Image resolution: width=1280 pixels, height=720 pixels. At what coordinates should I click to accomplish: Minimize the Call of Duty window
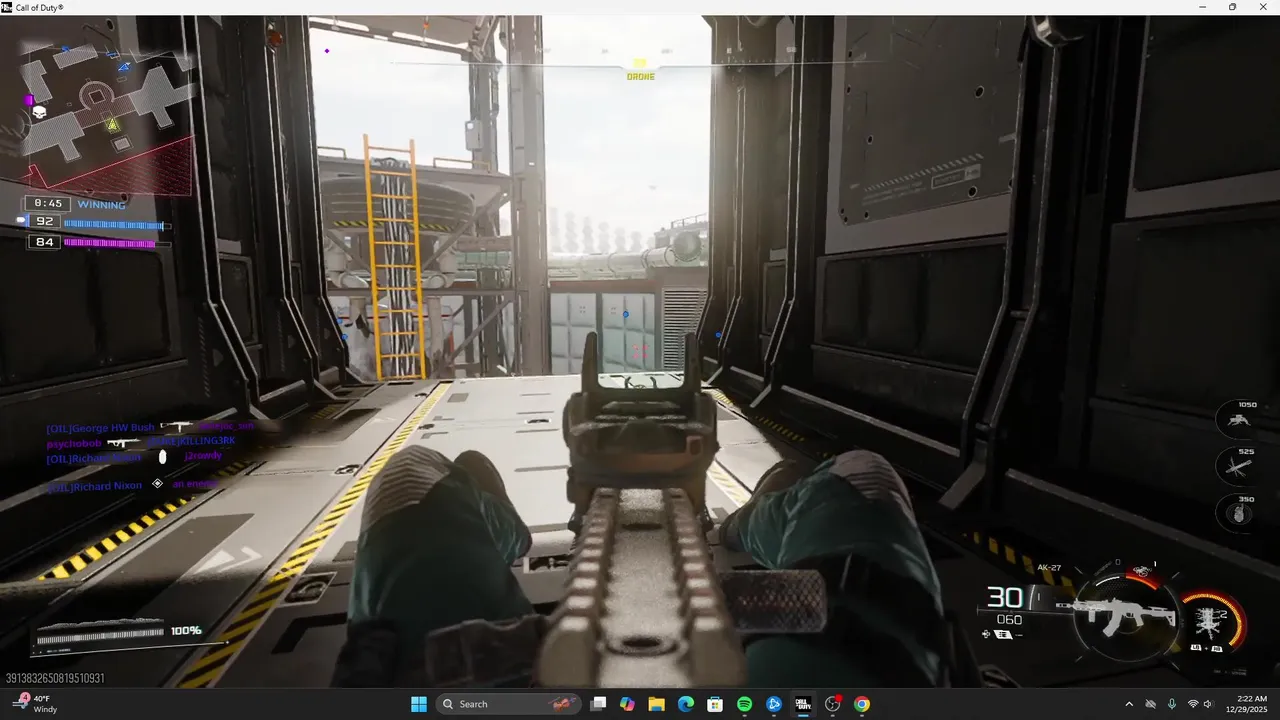point(1203,7)
